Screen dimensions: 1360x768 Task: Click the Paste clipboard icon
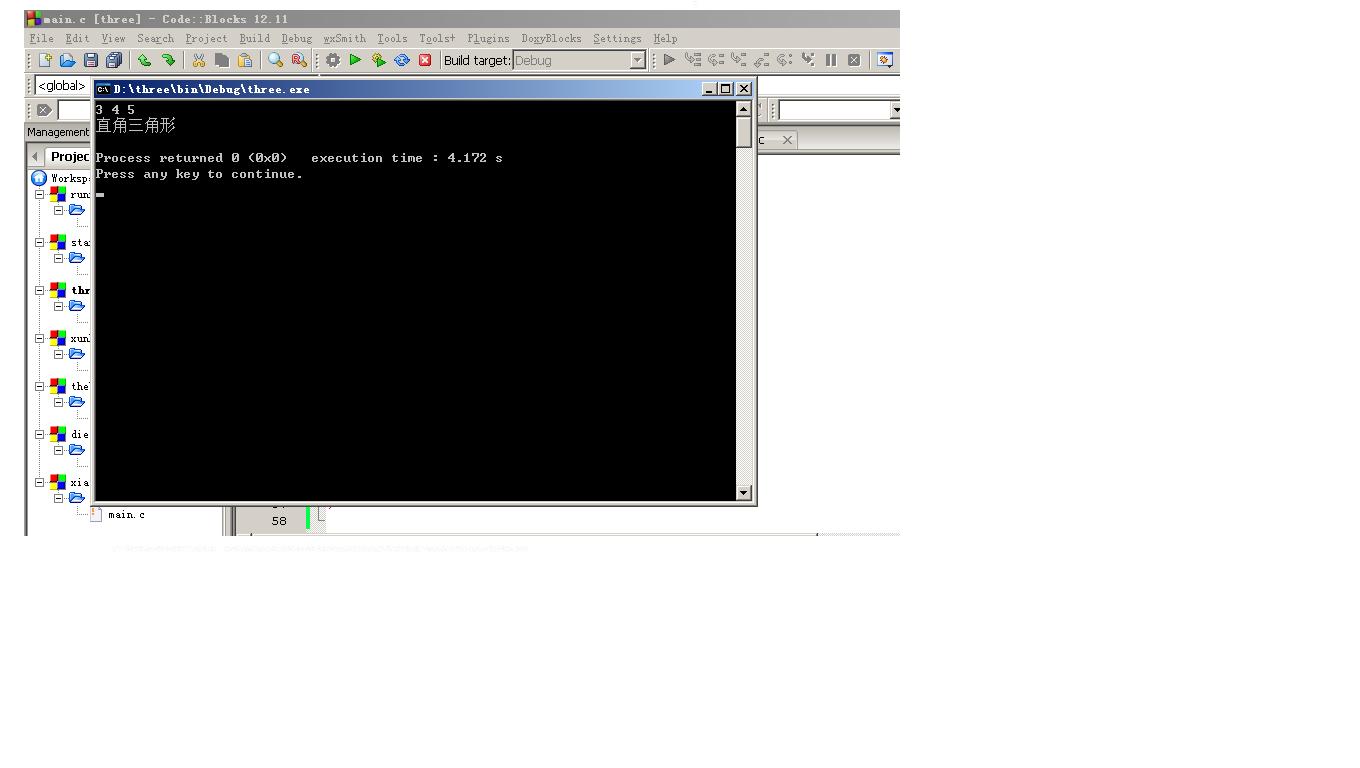[244, 60]
